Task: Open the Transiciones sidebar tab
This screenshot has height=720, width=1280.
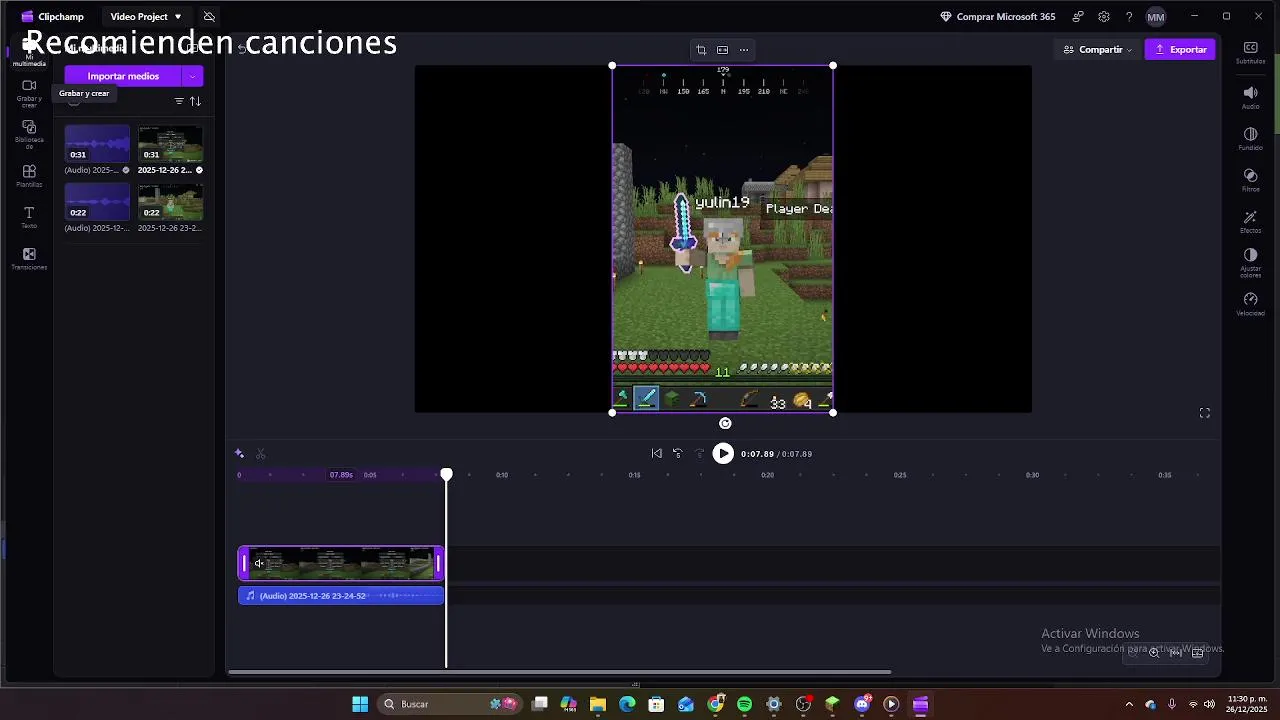Action: point(29,259)
